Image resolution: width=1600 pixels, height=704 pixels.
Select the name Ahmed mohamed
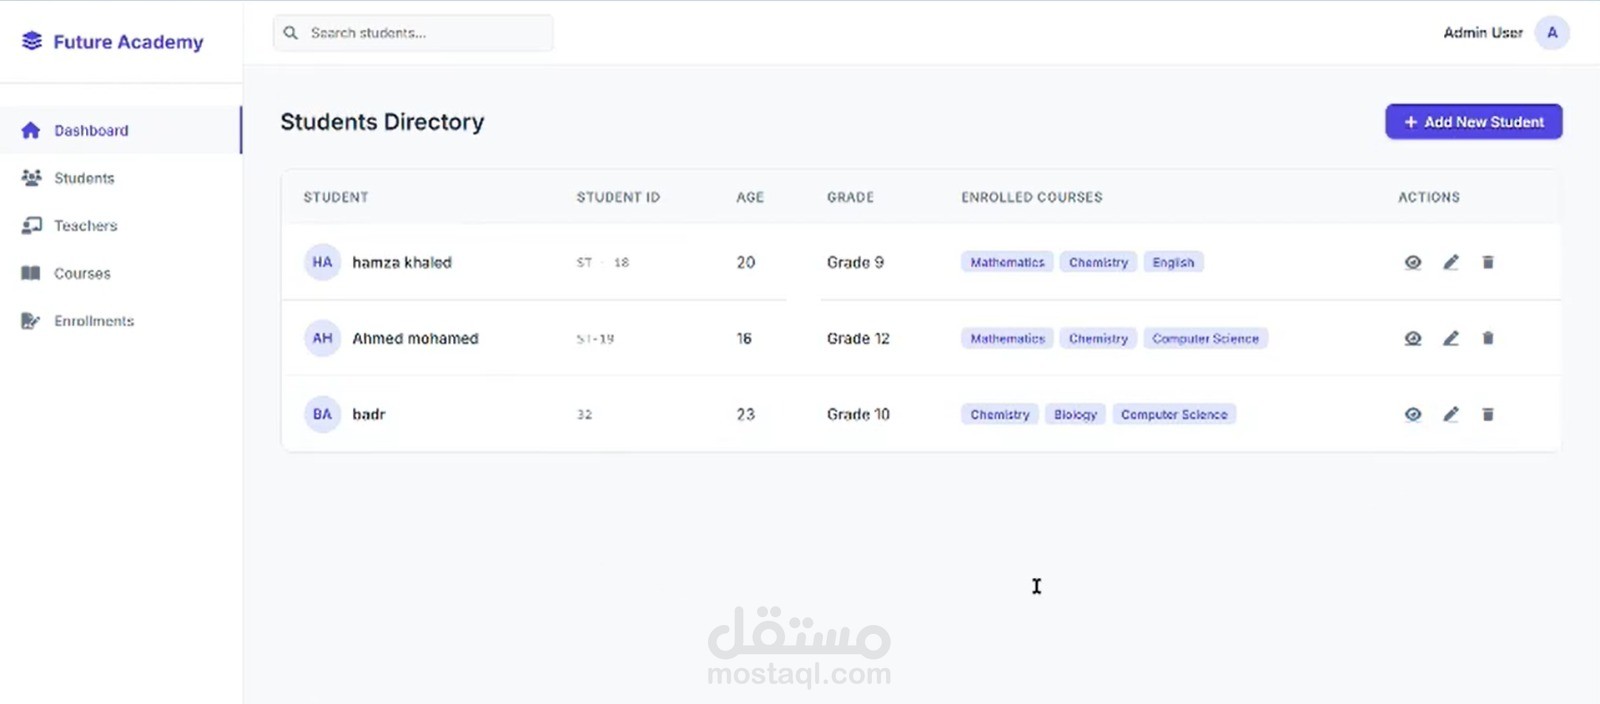point(415,338)
